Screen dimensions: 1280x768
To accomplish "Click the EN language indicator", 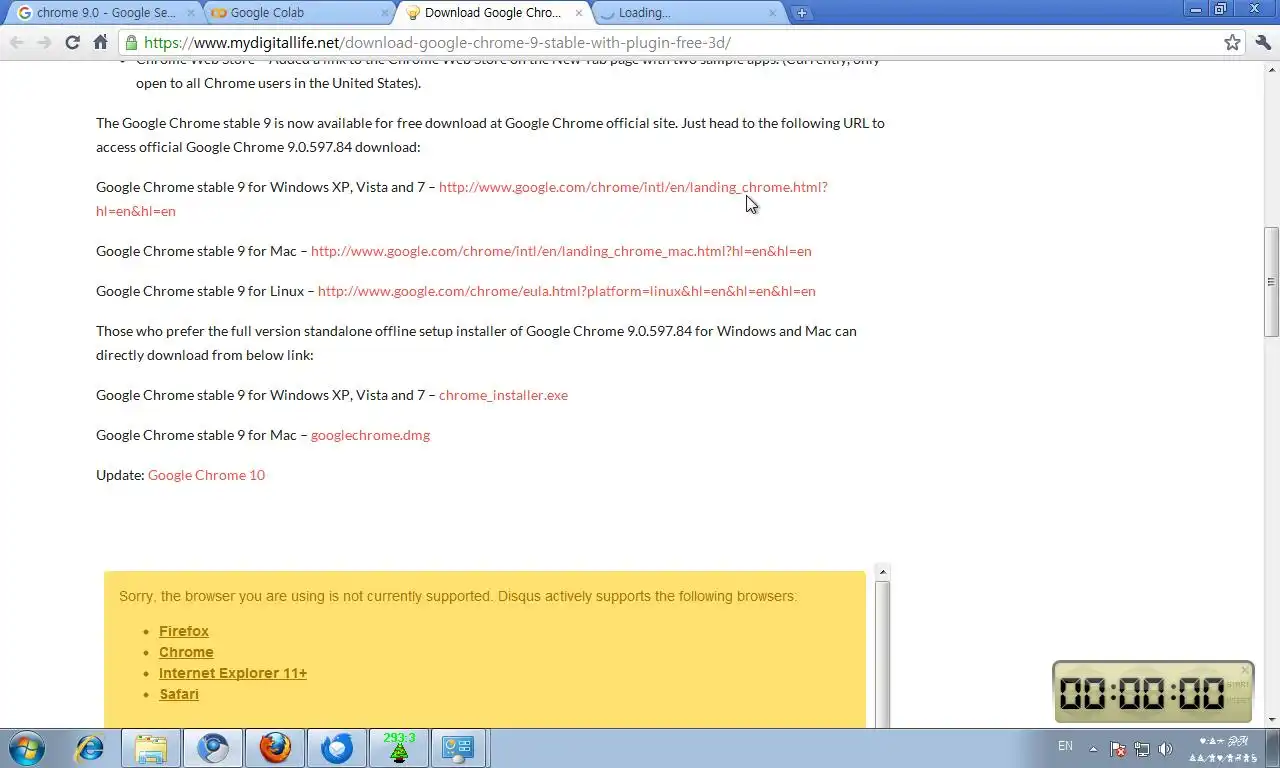I will pos(1065,746).
